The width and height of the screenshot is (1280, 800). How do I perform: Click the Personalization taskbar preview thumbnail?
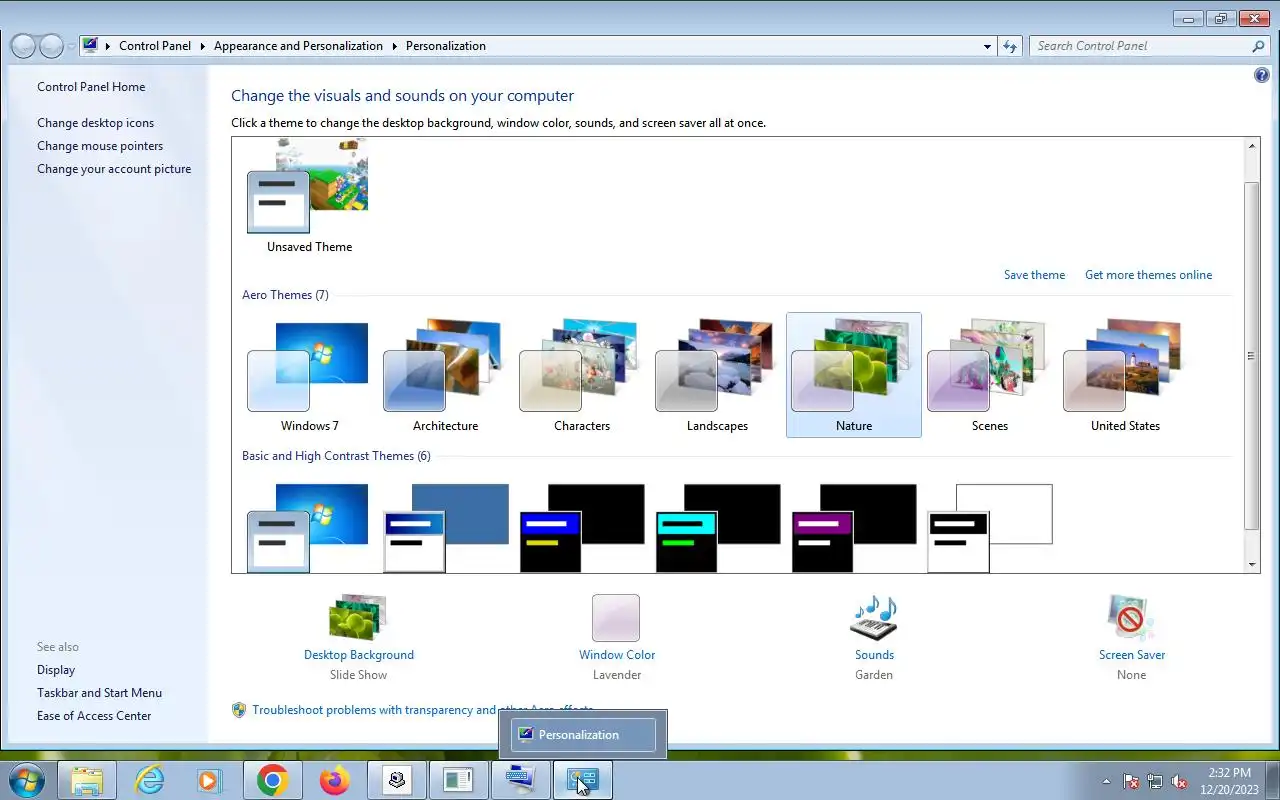tap(583, 735)
